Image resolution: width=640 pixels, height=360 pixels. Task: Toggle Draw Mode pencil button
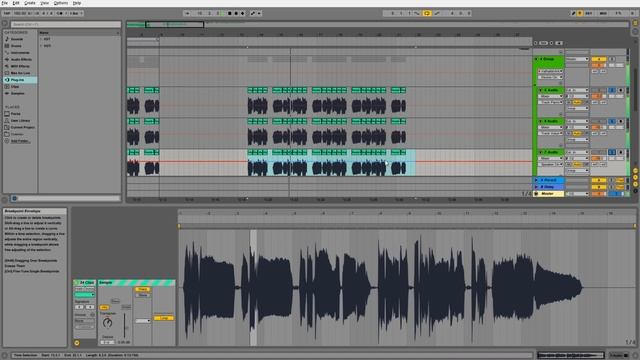(x=573, y=13)
